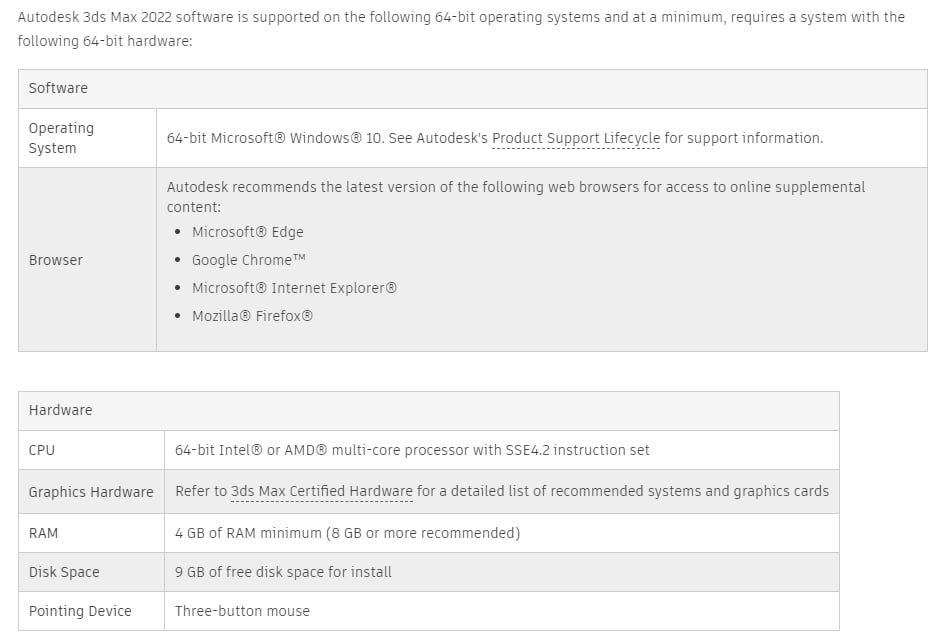This screenshot has width=944, height=644.
Task: Click the Mozilla Firefox list item
Action: click(x=252, y=316)
